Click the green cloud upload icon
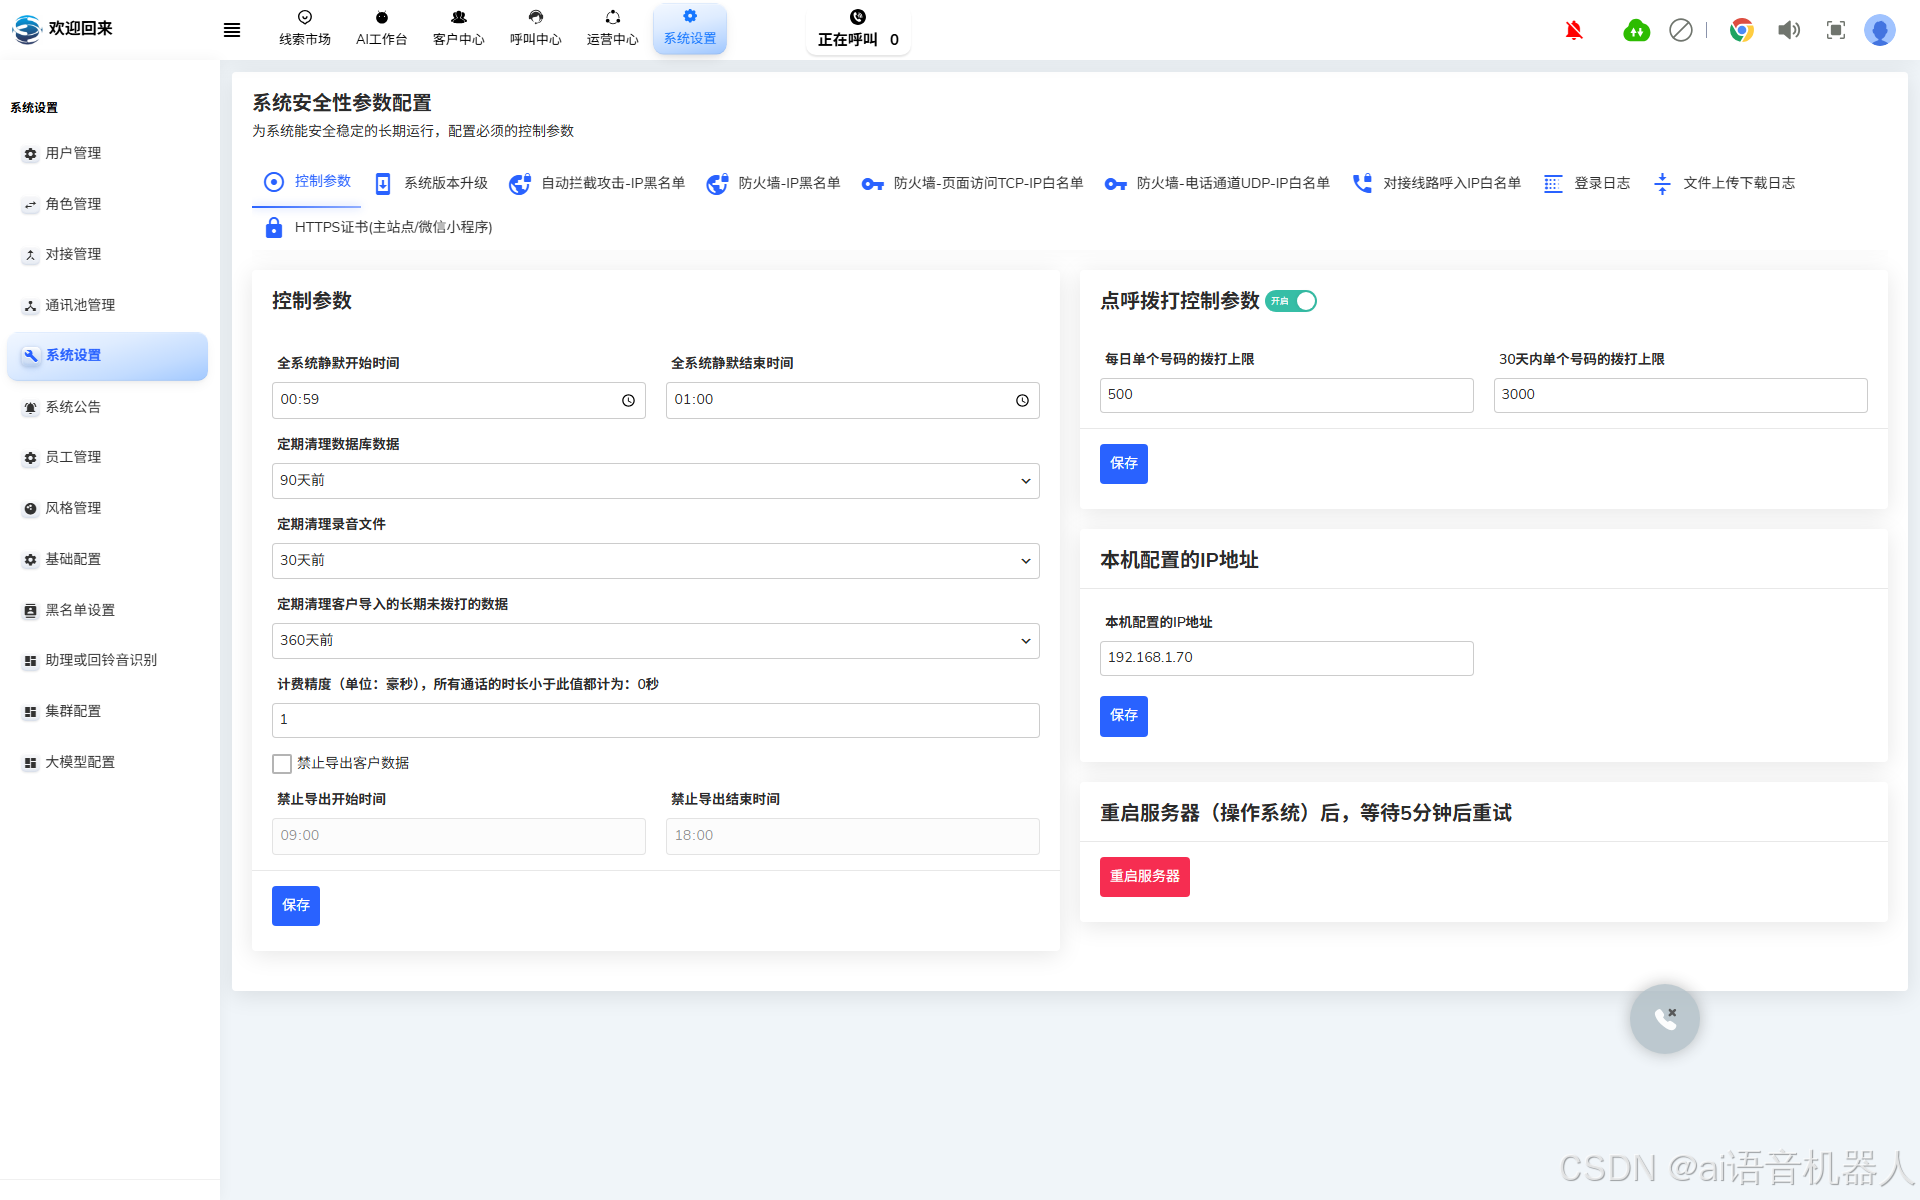The height and width of the screenshot is (1200, 1920). 1637,30
